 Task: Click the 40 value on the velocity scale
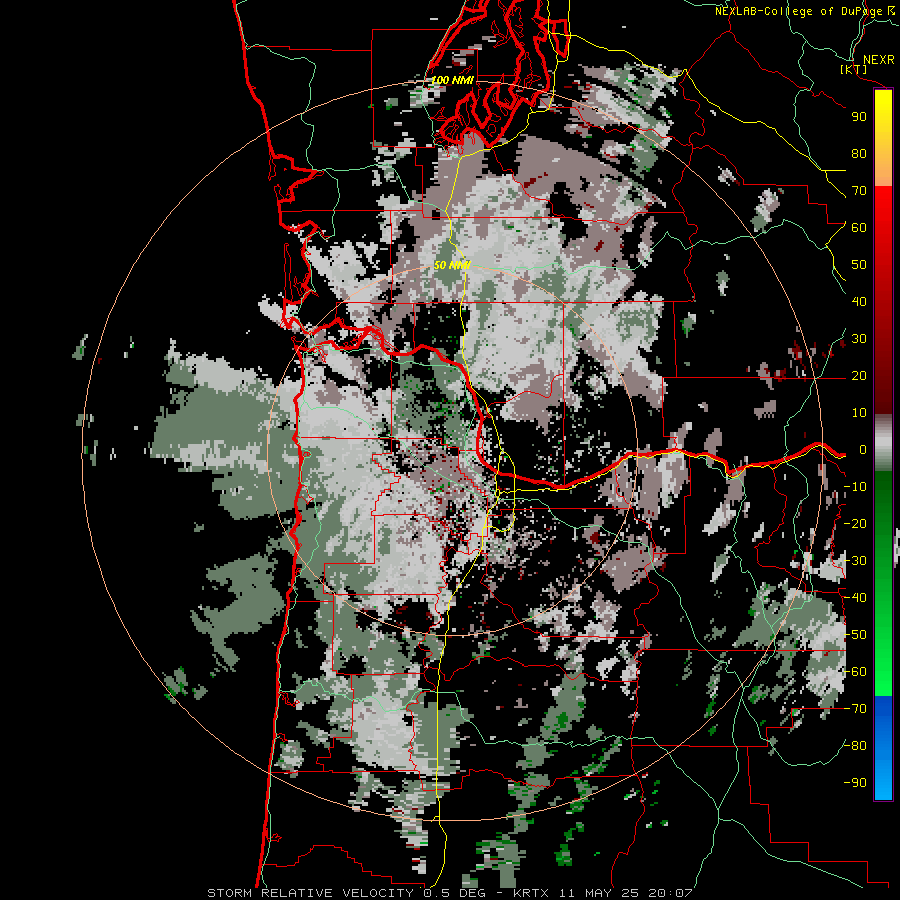(859, 302)
